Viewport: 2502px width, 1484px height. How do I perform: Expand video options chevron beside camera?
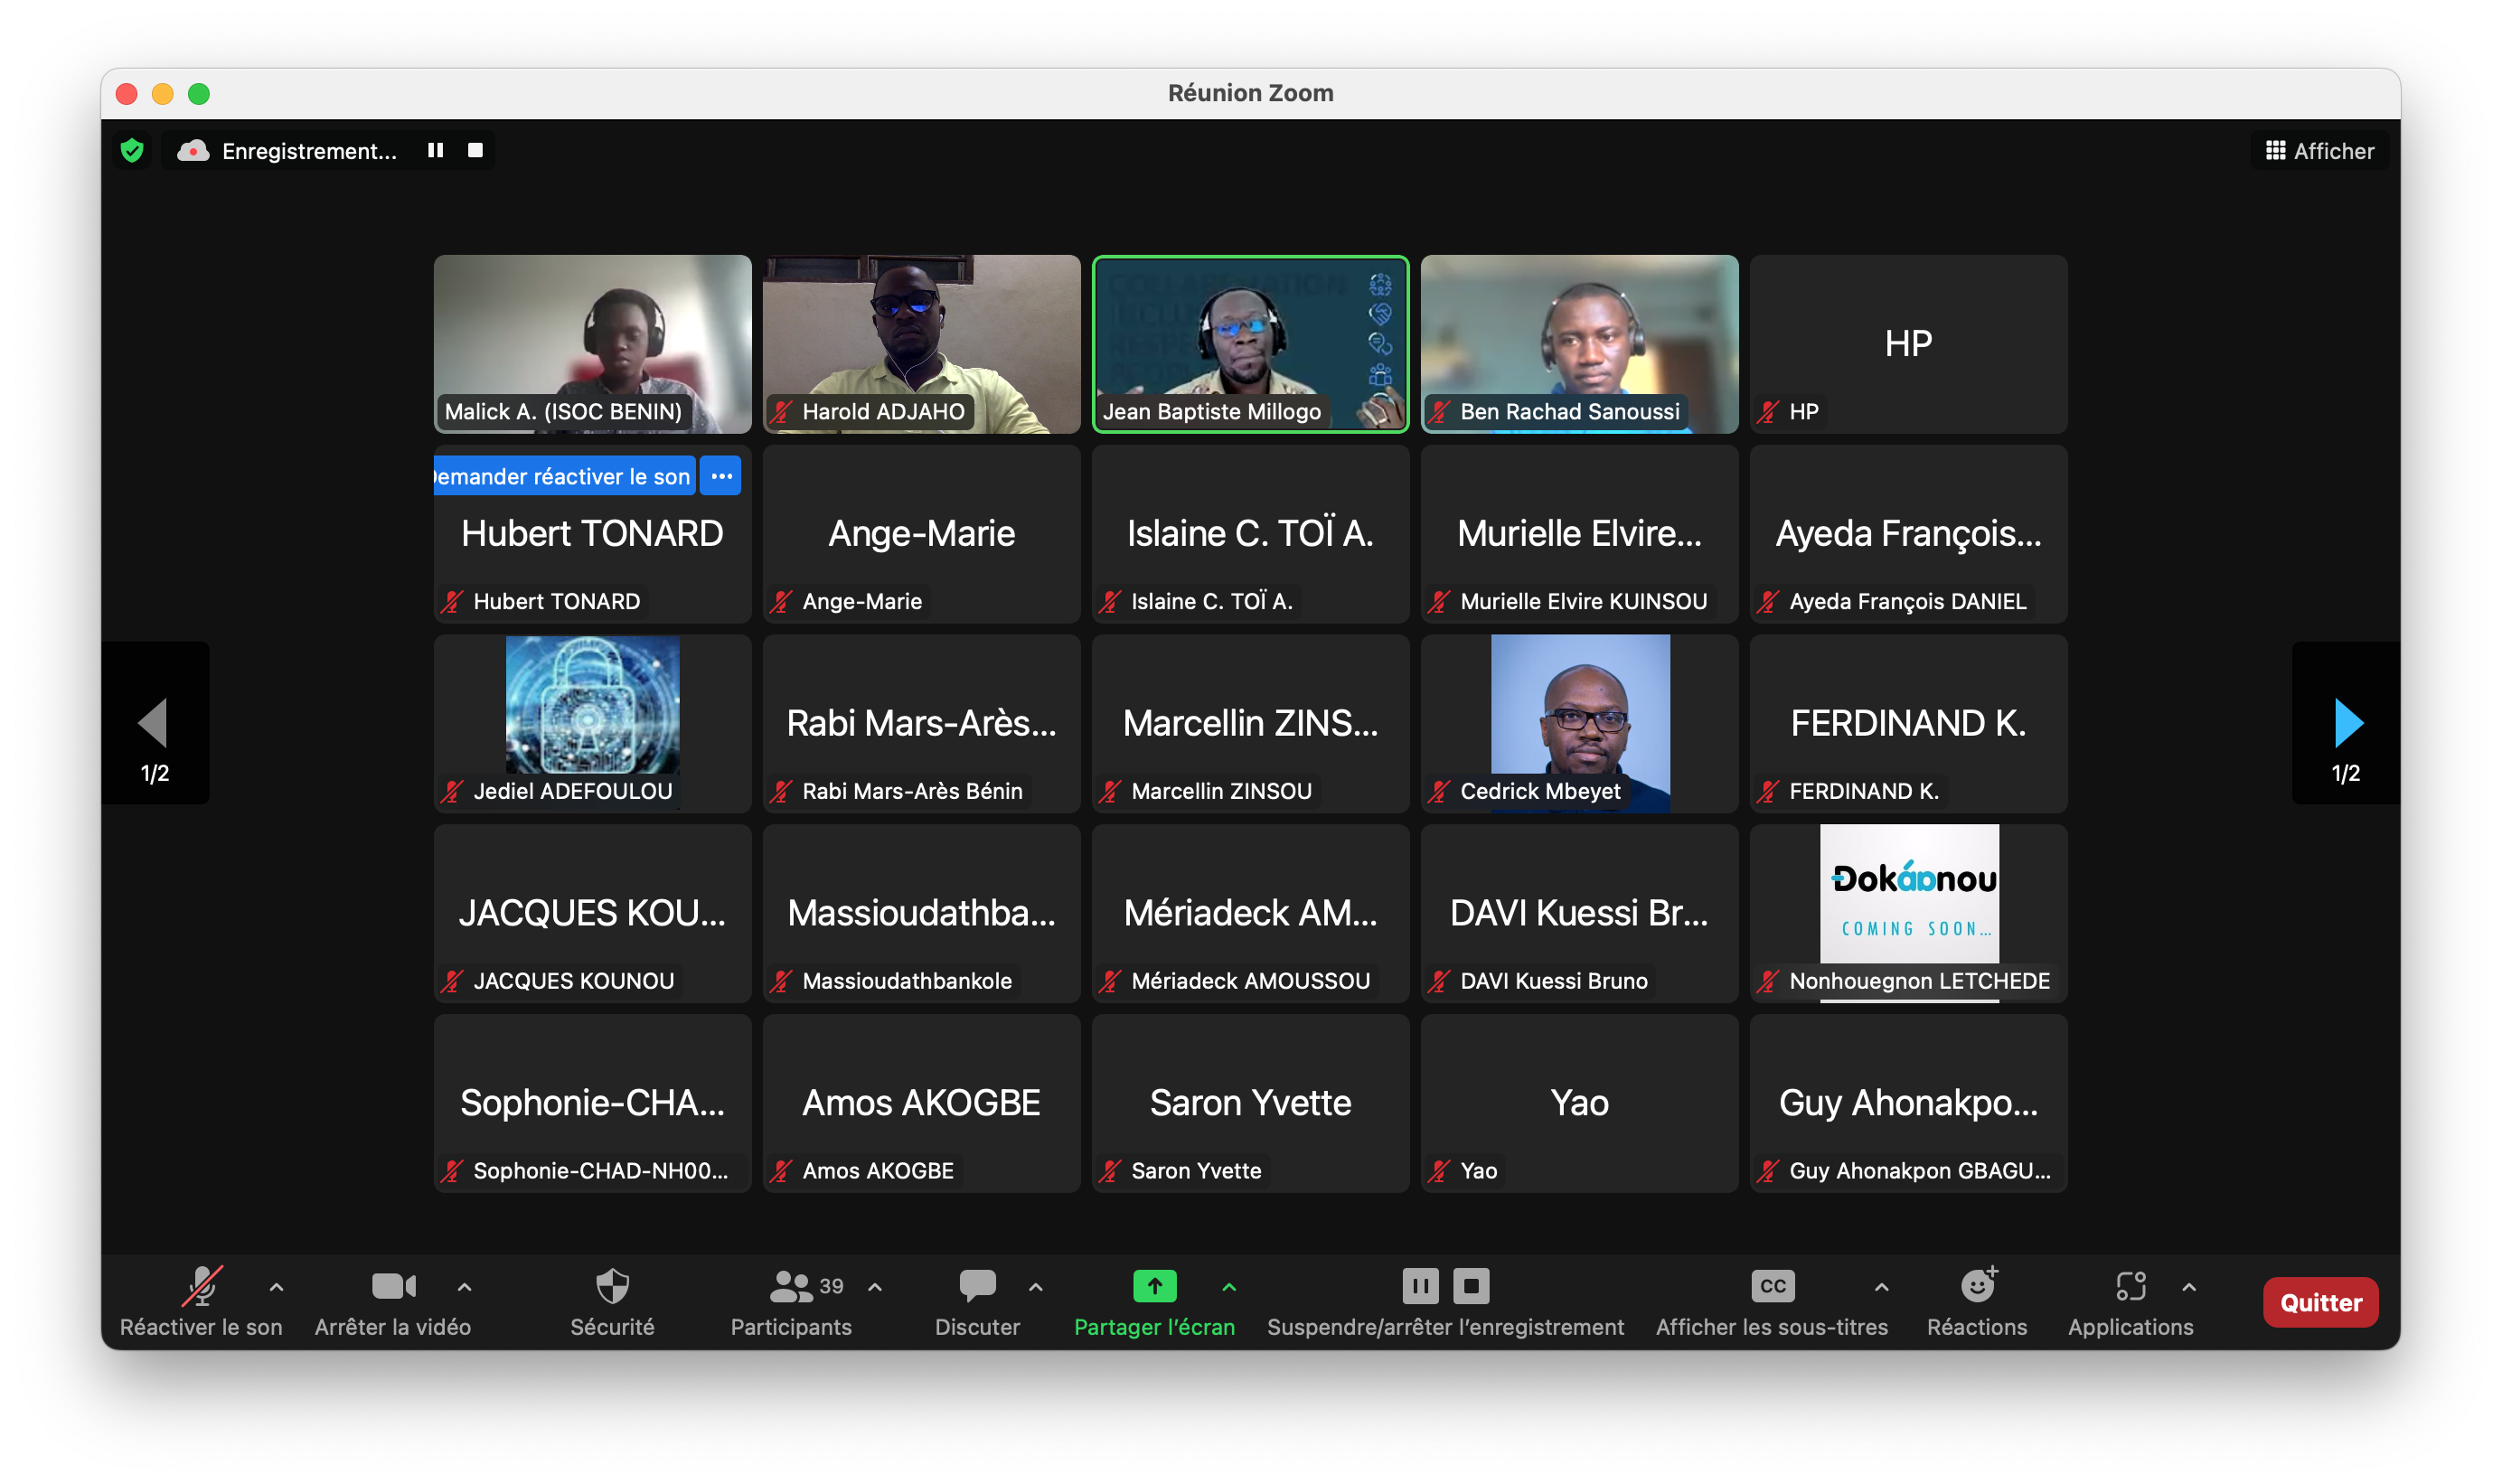click(464, 1287)
